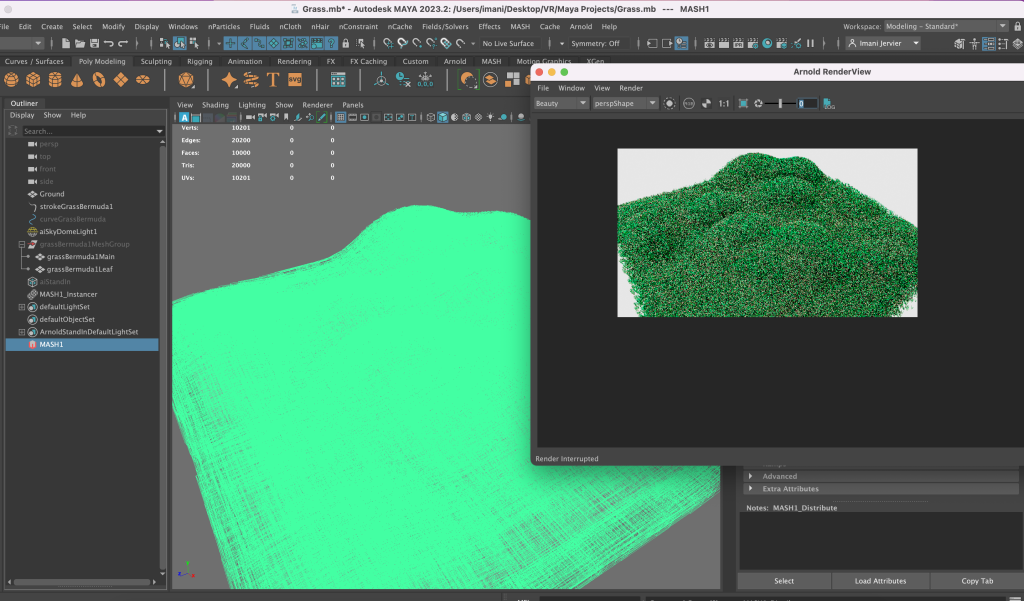Create a polygon sphere from the shelf
The height and width of the screenshot is (601, 1024).
pyautogui.click(x=11, y=80)
